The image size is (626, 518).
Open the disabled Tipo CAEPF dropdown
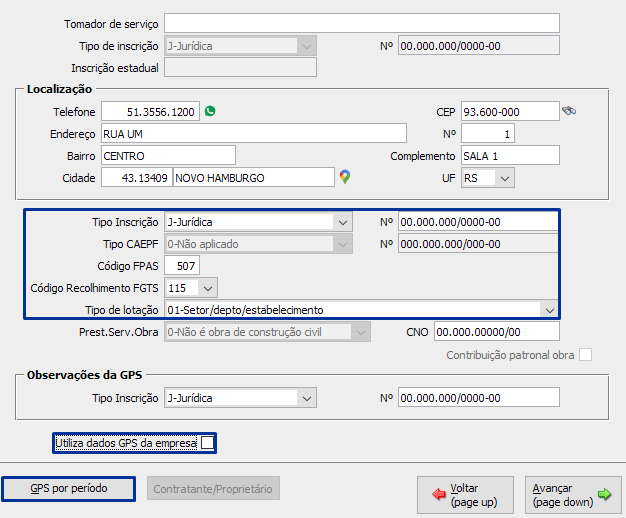coord(343,244)
